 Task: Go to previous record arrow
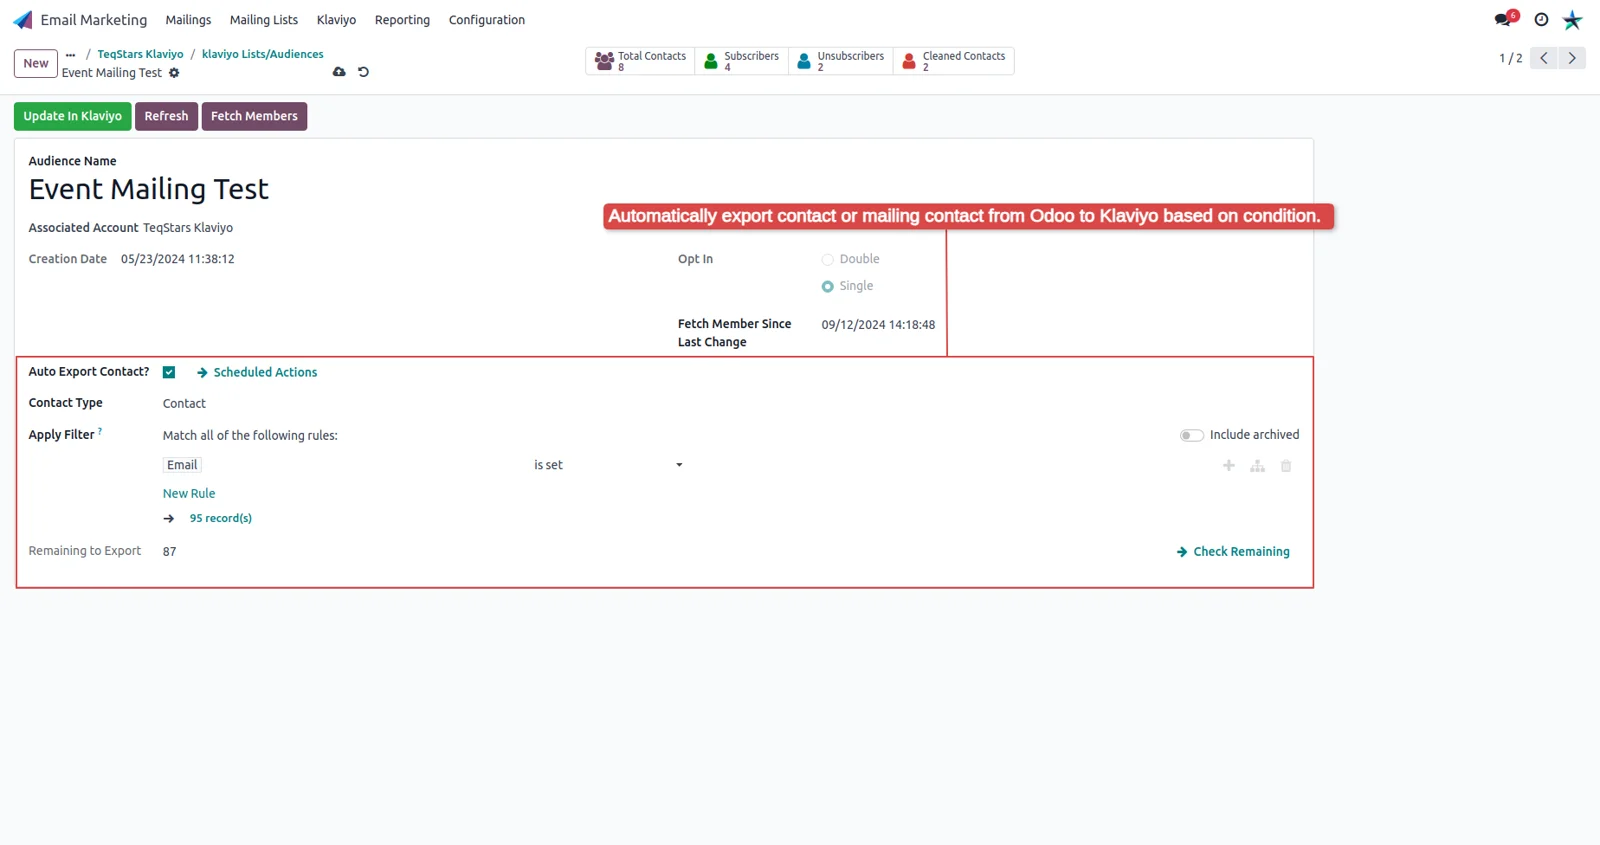(1544, 58)
